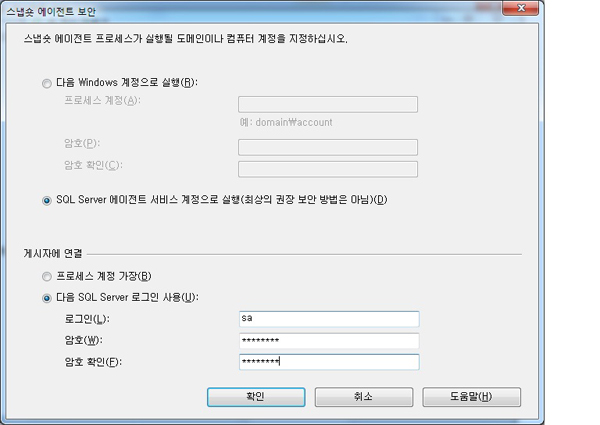Click the '스냅숏 에이전트 보안' window title
600x425 pixels.
click(51, 12)
